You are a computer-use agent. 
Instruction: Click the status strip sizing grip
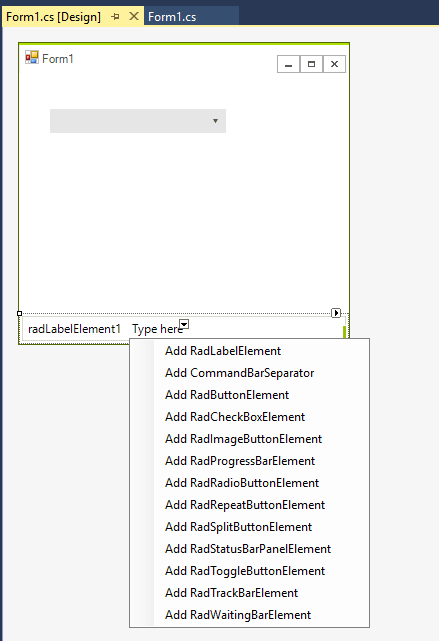[345, 332]
